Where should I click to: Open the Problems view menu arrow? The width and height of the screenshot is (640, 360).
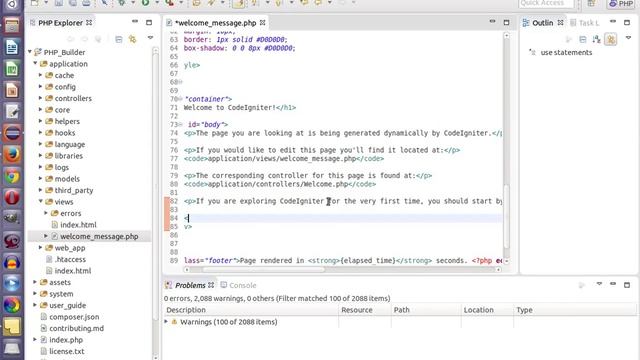coord(599,284)
